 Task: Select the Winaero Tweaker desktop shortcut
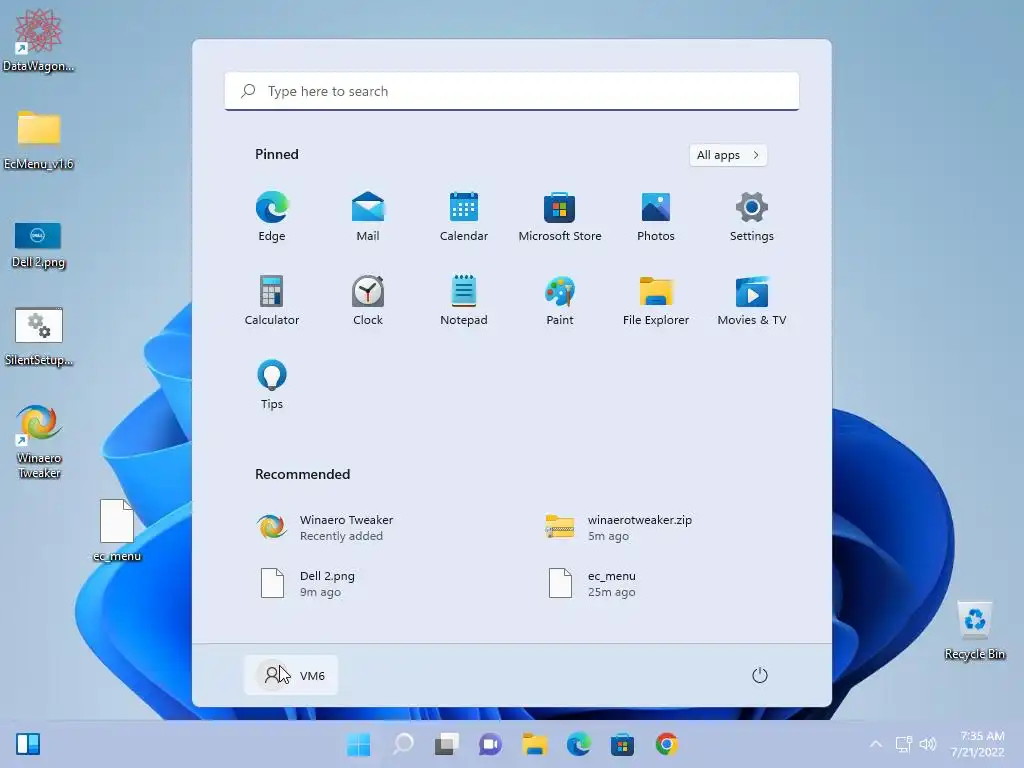39,441
